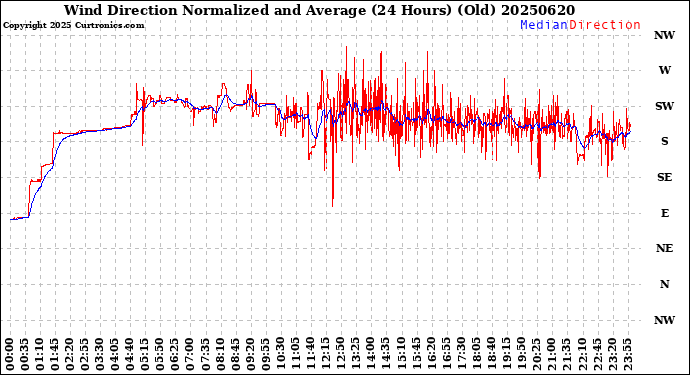Click the 08:10 time axis label
This screenshot has width=690, height=375.
[220, 355]
